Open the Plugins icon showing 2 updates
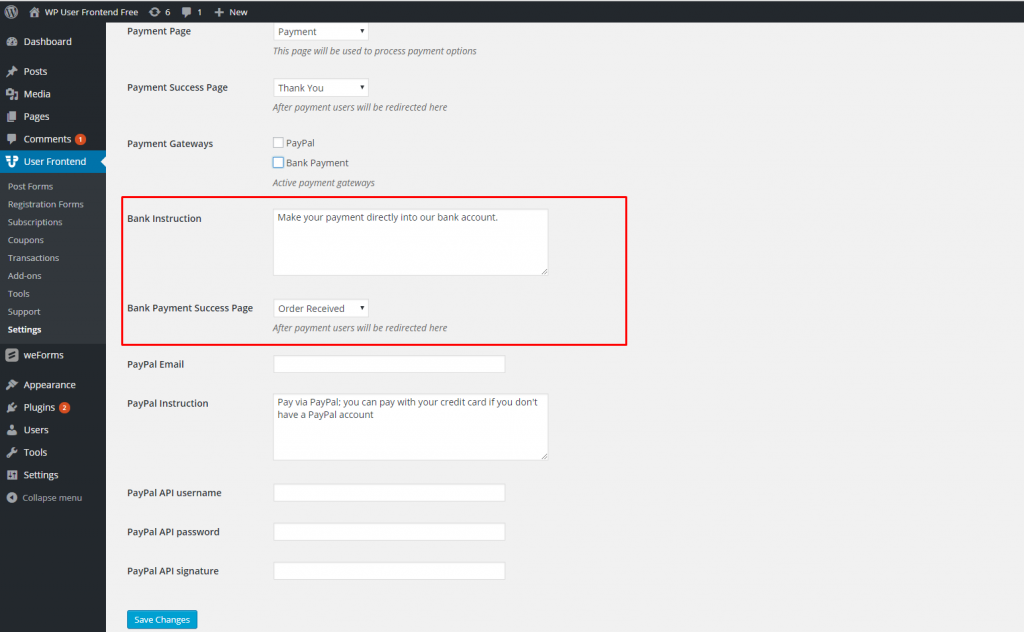Image resolution: width=1024 pixels, height=632 pixels. point(14,407)
